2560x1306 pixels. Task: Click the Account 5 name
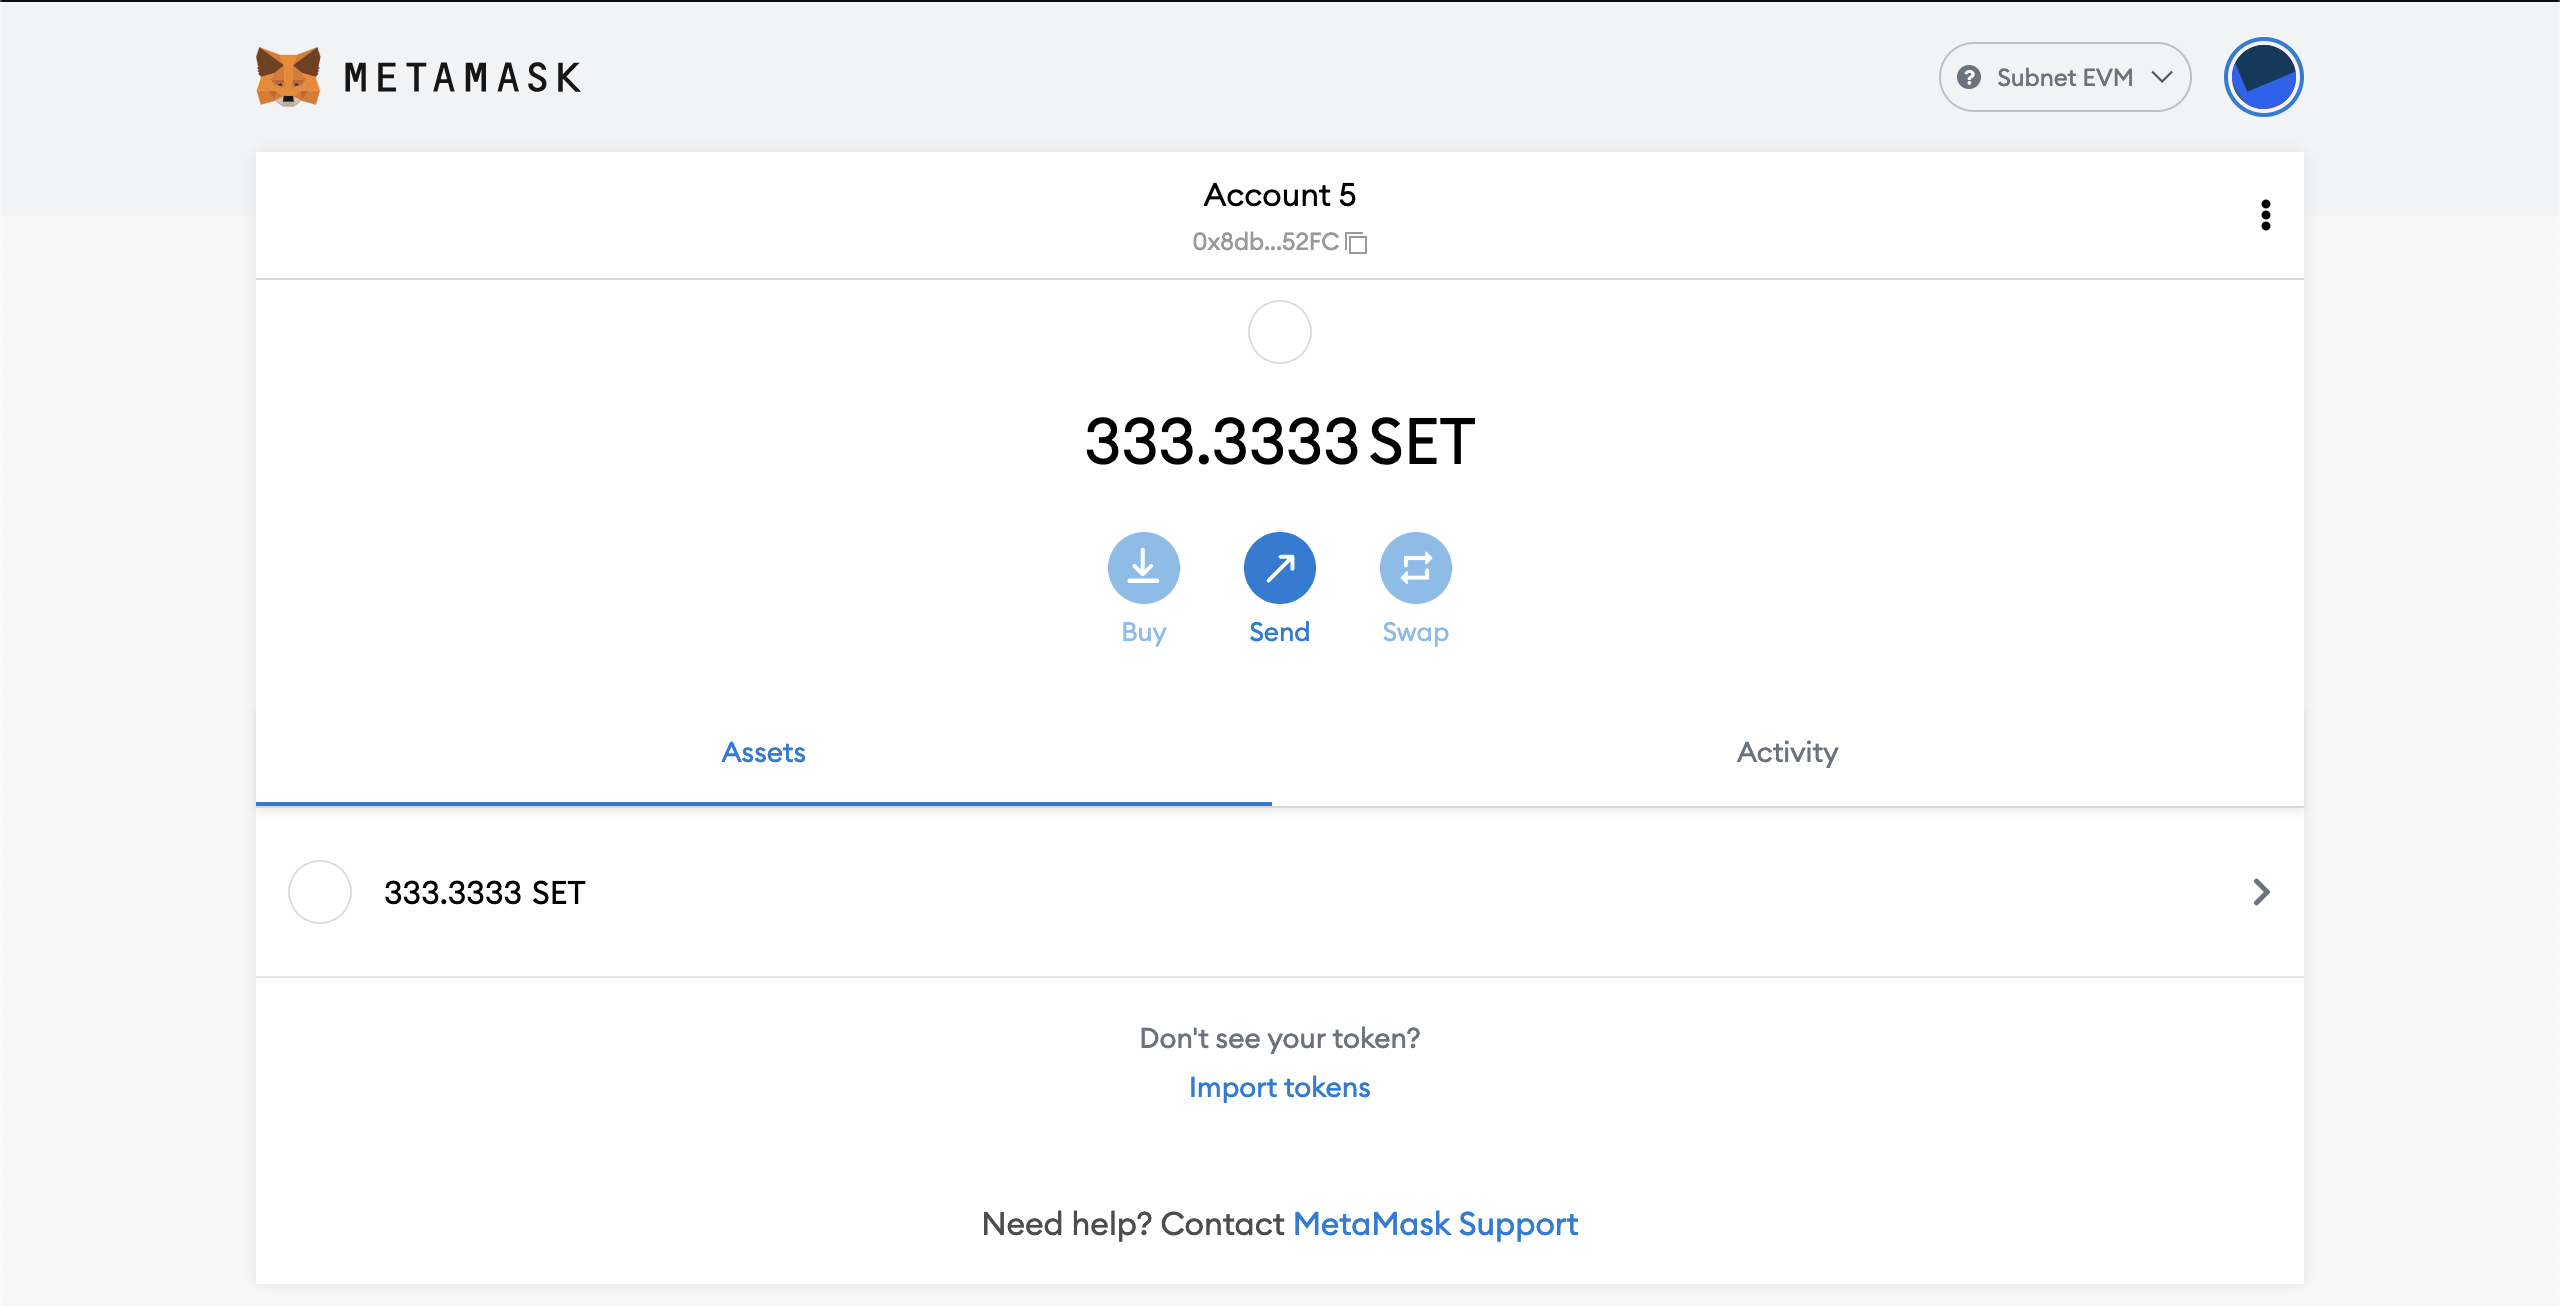pyautogui.click(x=1279, y=195)
